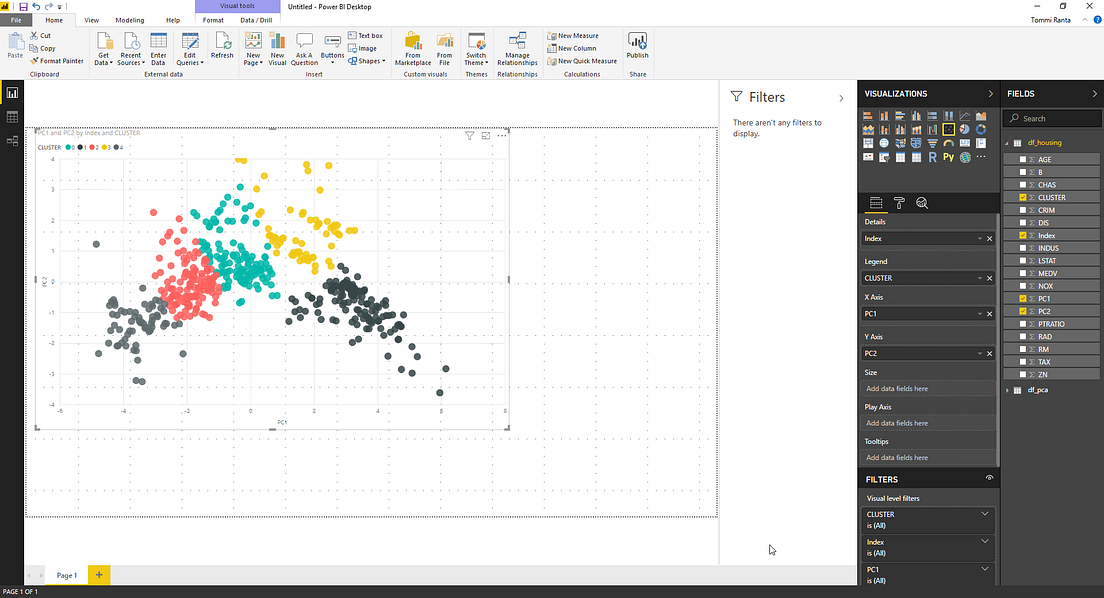Click the Fields search box
This screenshot has width=1104, height=598.
[x=1050, y=117]
